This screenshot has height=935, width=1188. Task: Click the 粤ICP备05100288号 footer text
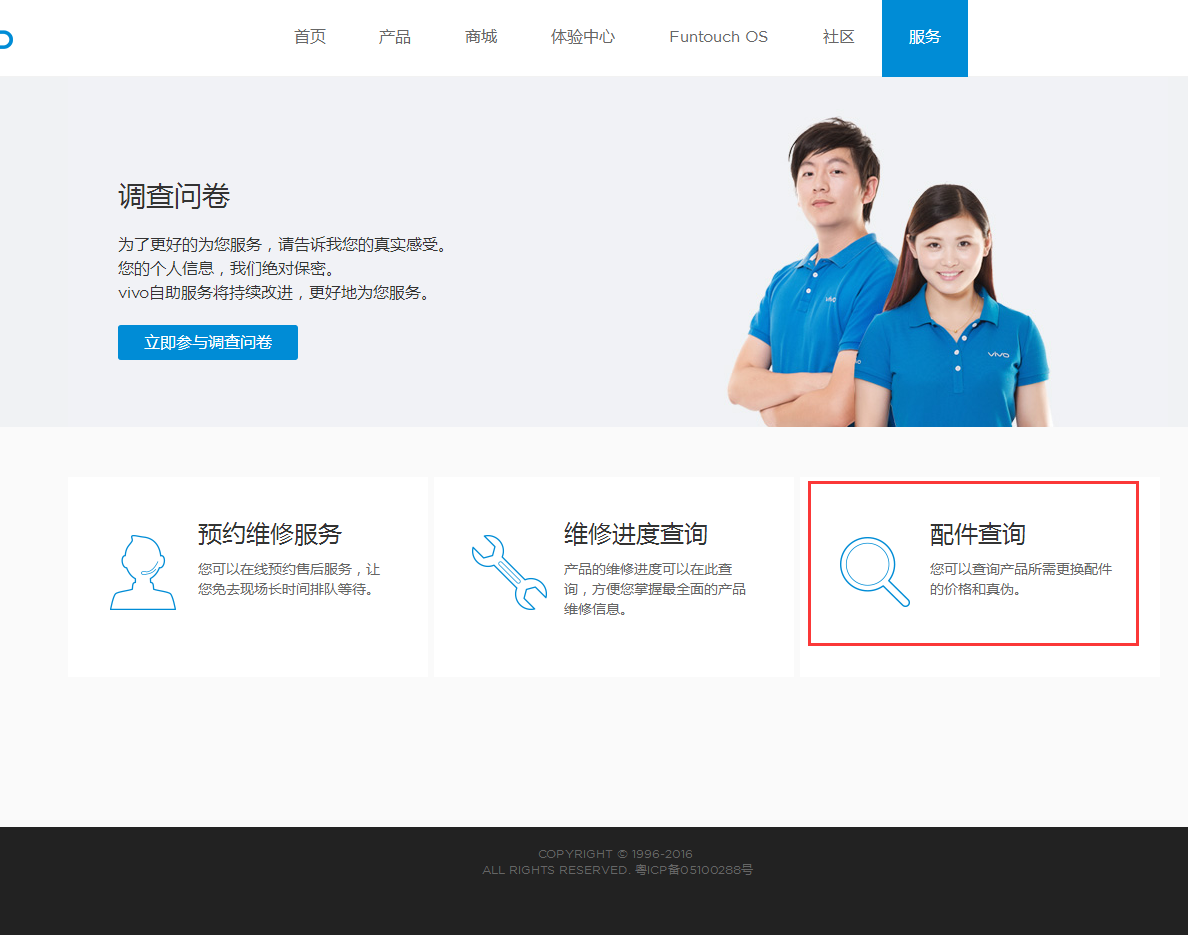(x=694, y=870)
